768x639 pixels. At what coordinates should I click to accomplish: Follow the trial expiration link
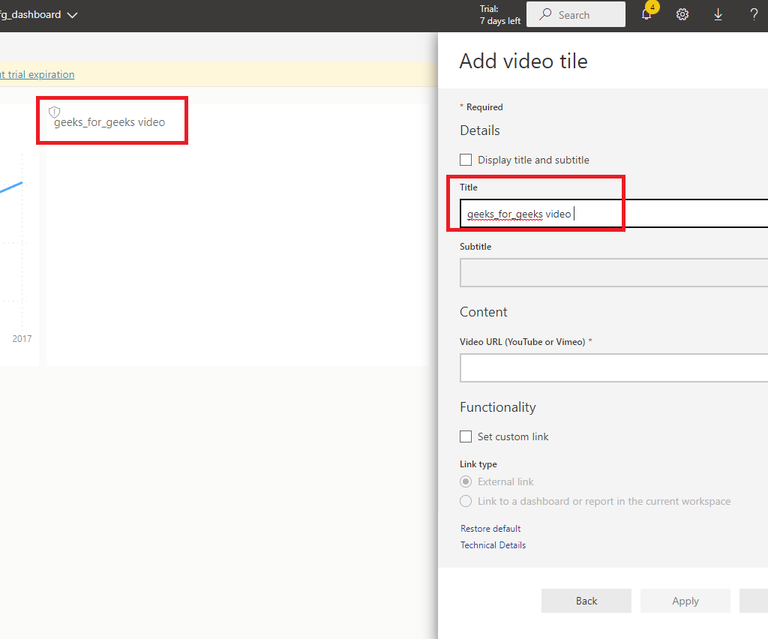(x=37, y=74)
